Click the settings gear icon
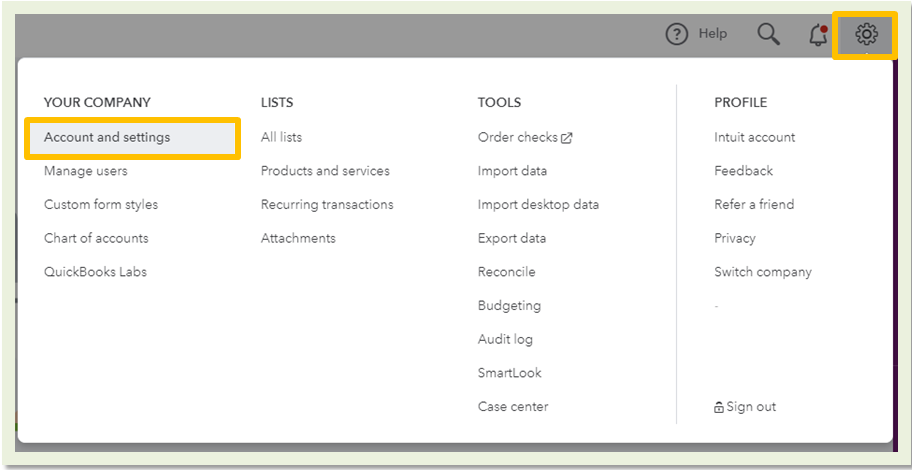Image resolution: width=912 pixels, height=470 pixels. 866,34
